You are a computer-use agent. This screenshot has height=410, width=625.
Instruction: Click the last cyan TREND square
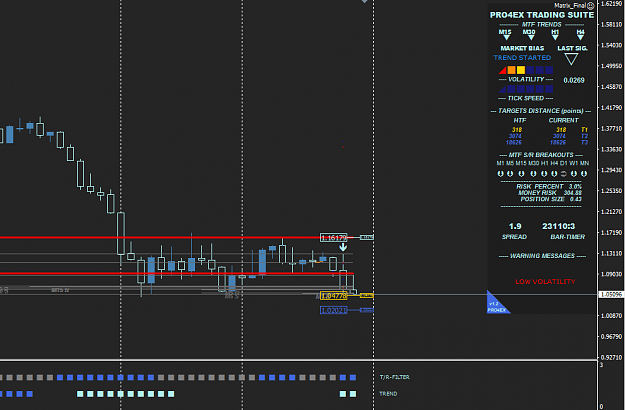pyautogui.click(x=353, y=394)
